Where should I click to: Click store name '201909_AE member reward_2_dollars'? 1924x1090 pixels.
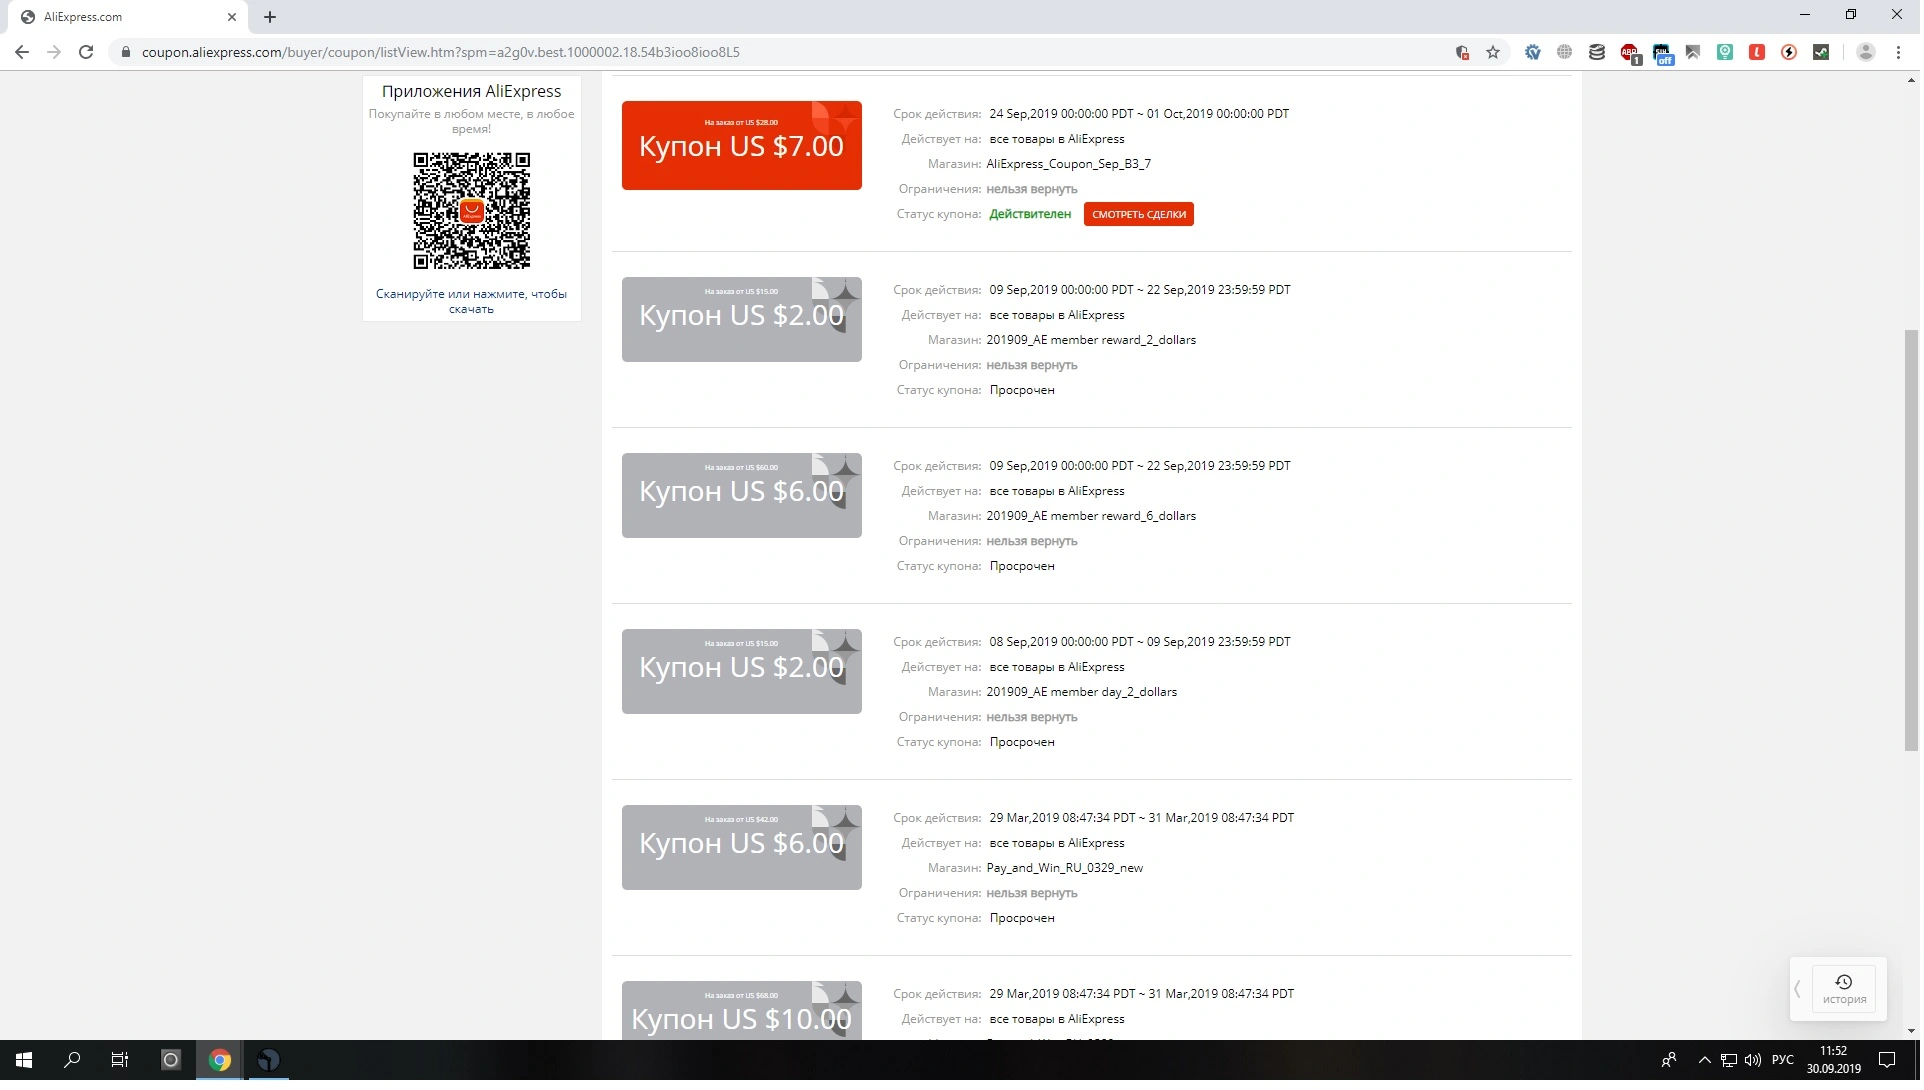pos(1091,340)
